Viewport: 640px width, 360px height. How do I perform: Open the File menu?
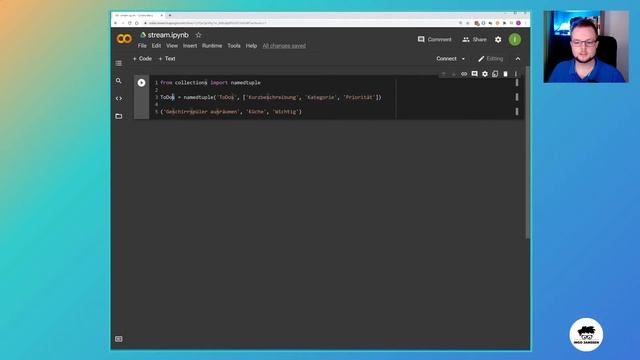coord(142,46)
